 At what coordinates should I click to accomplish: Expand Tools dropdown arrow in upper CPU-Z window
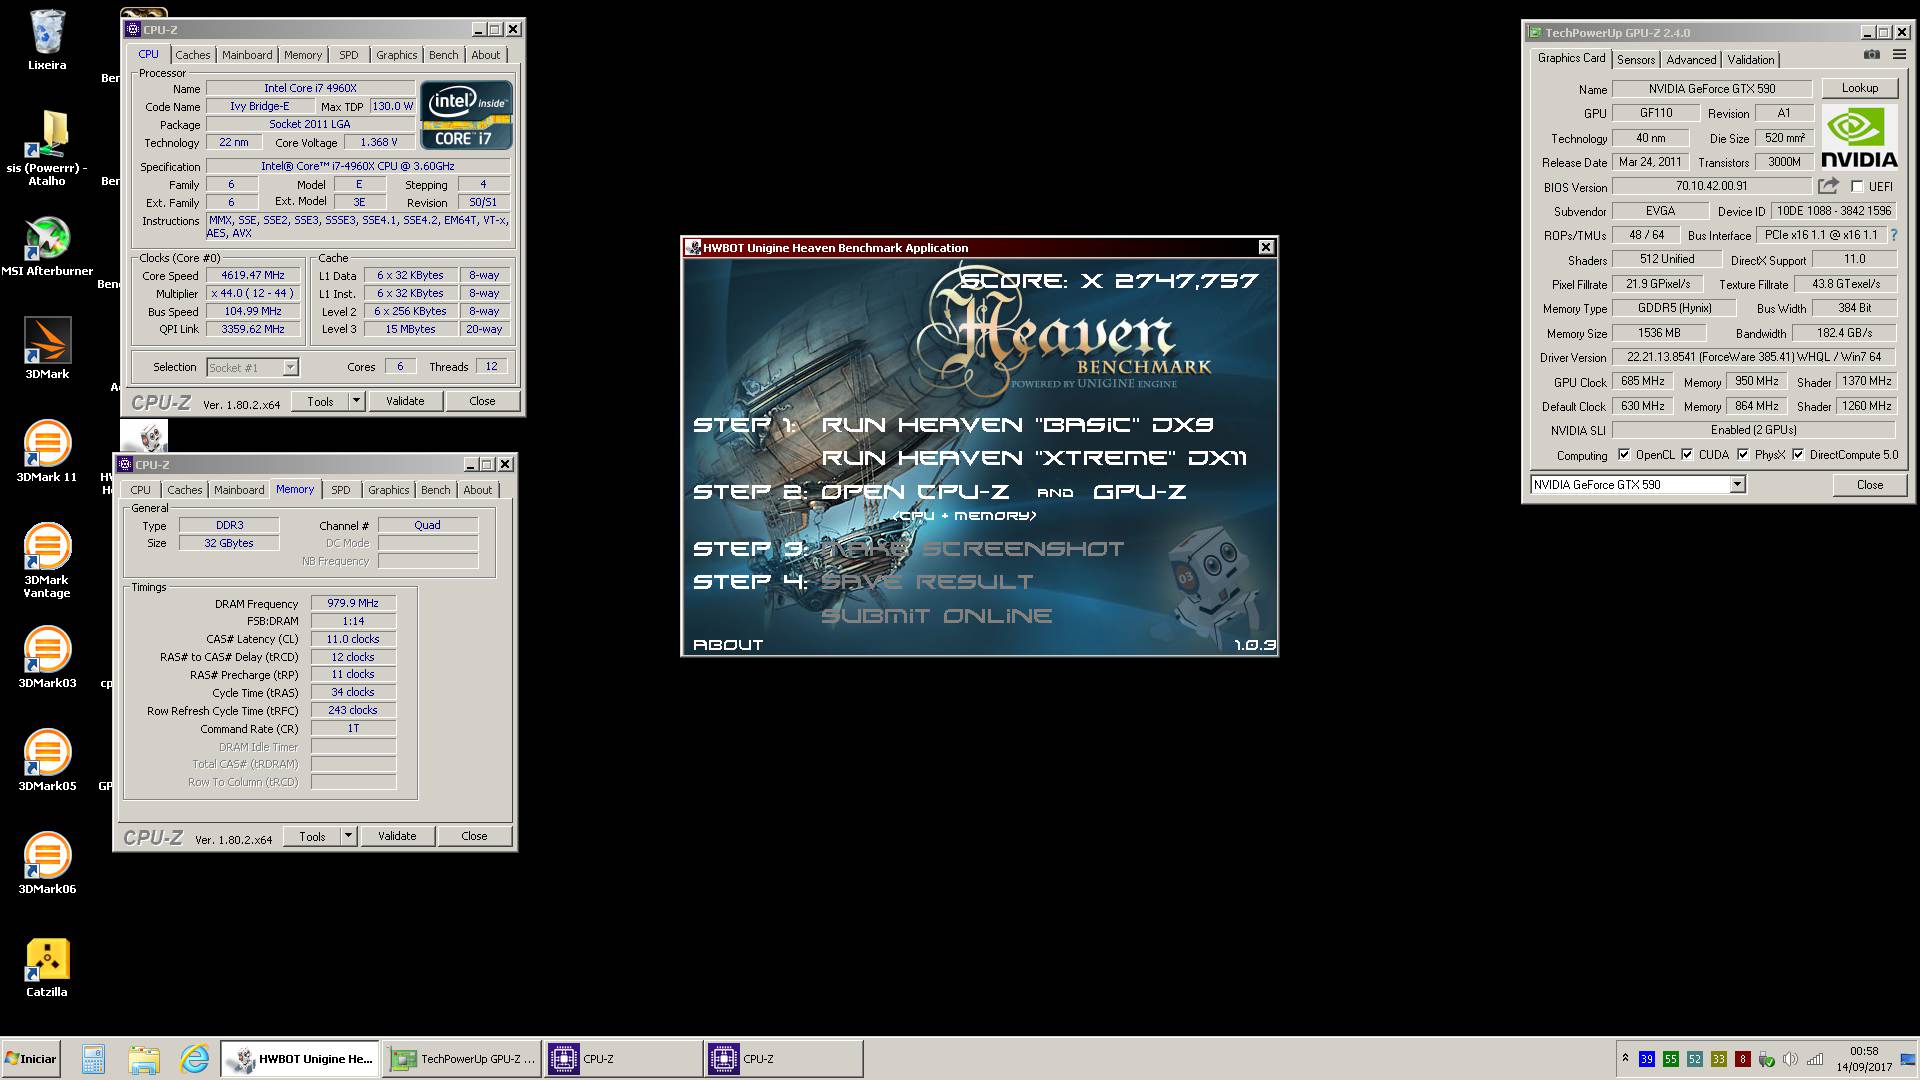coord(356,401)
